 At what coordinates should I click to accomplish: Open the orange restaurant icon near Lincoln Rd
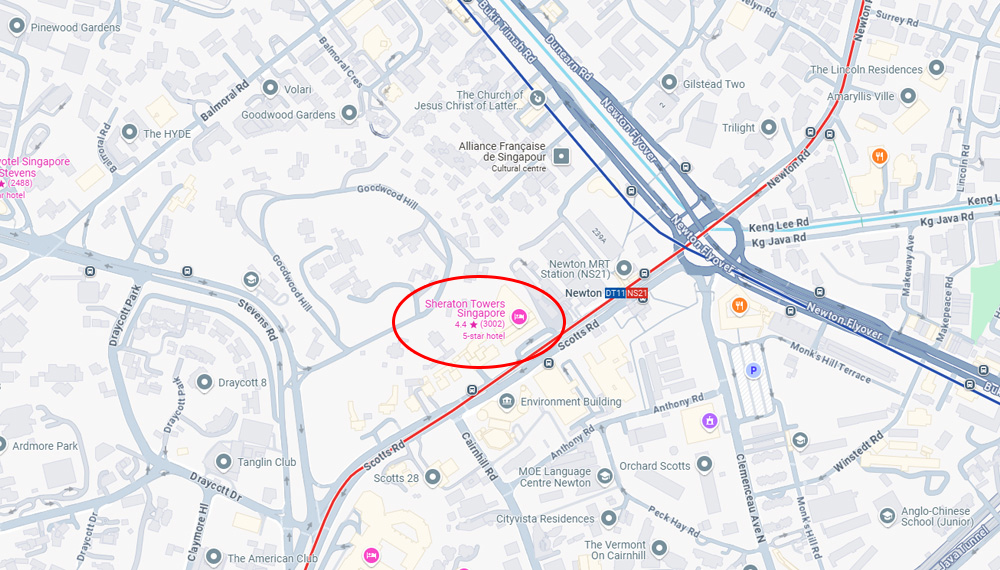point(879,156)
